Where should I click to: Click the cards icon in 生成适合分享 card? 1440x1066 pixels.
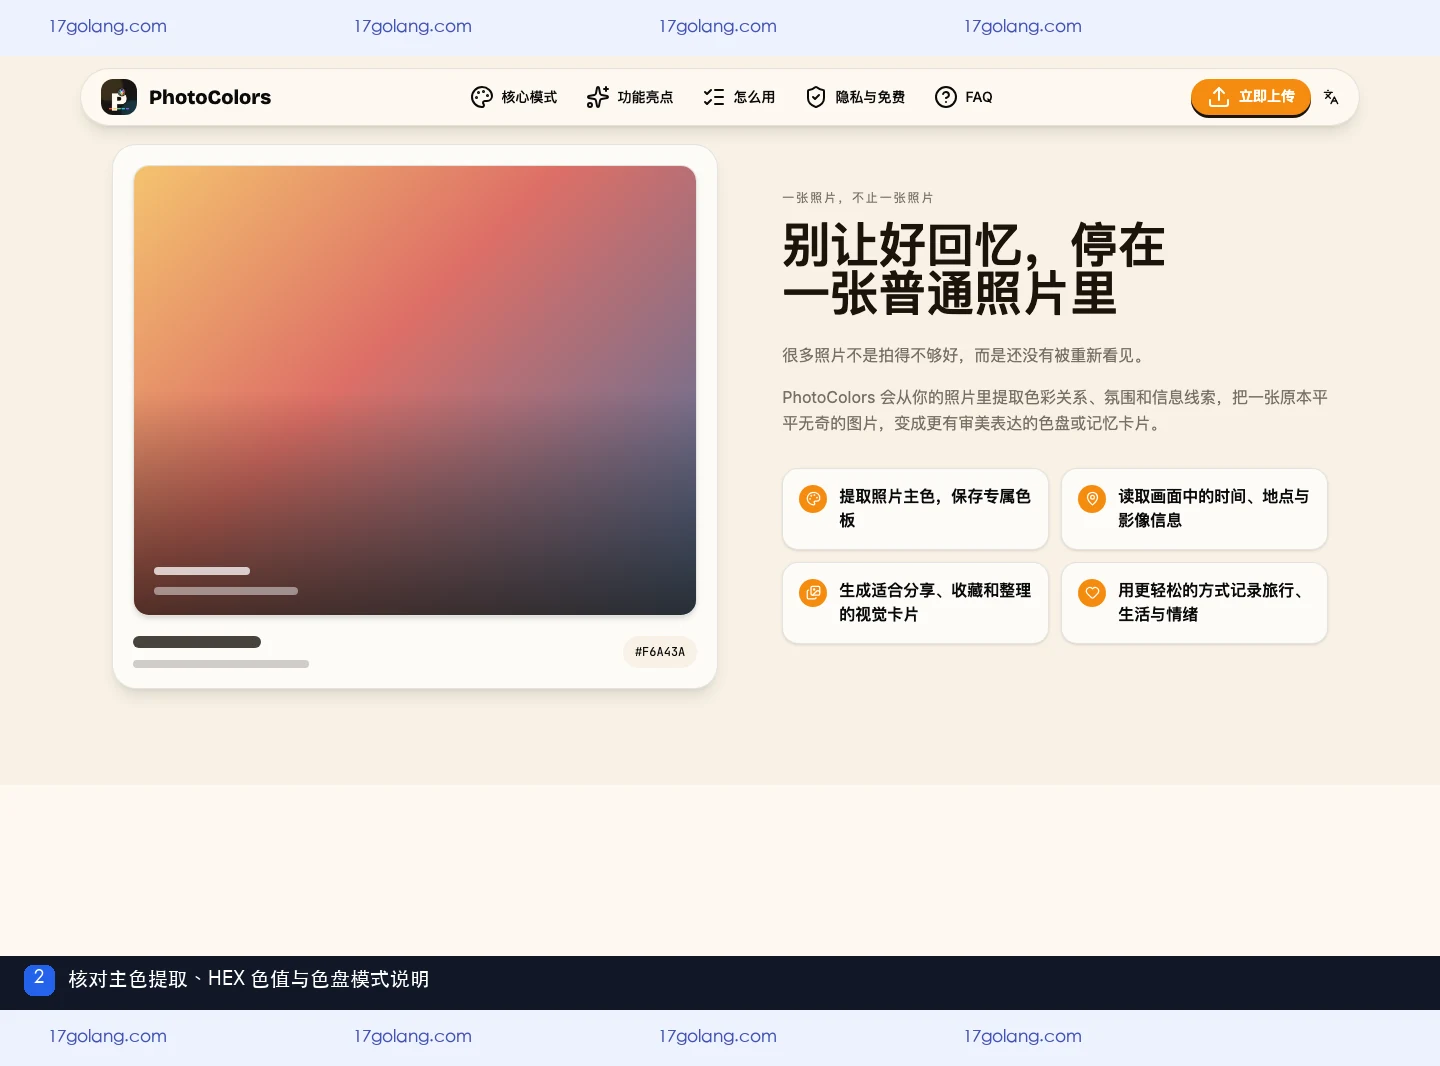(x=813, y=593)
